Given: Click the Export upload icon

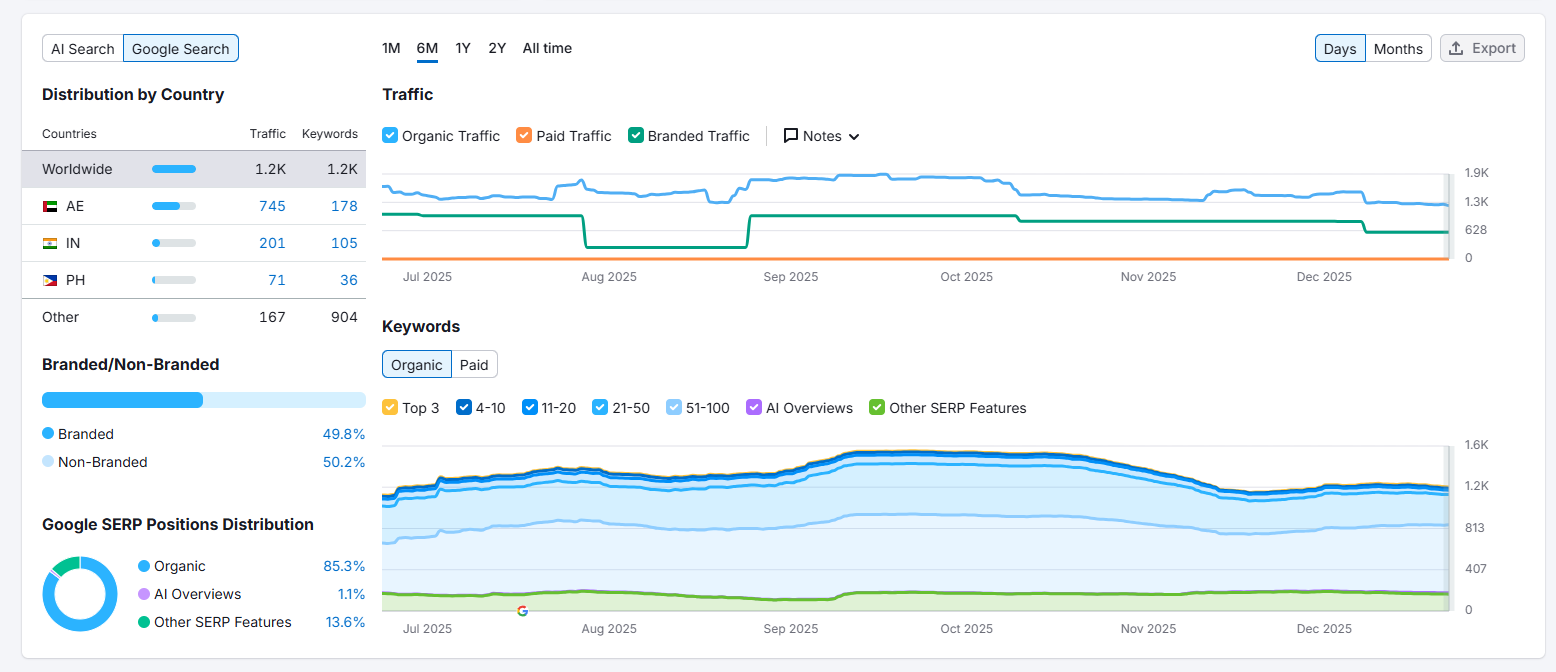Looking at the screenshot, I should [x=1456, y=48].
